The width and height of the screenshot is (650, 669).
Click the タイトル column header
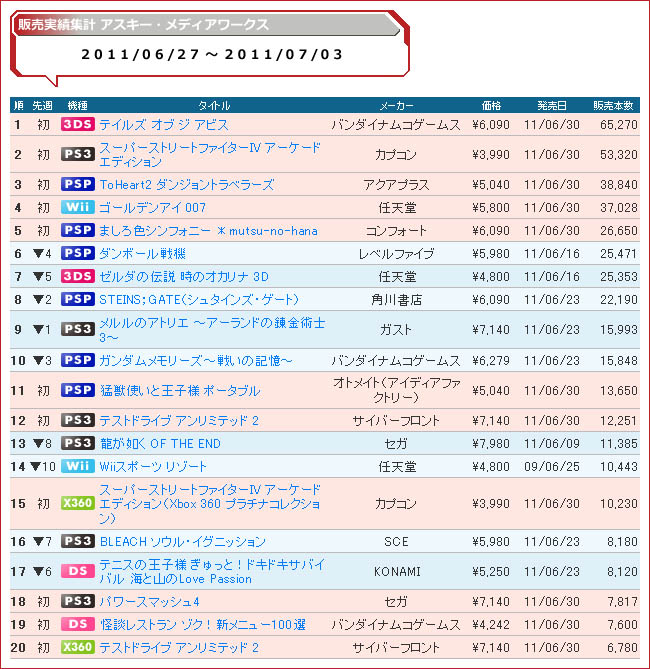[x=214, y=105]
